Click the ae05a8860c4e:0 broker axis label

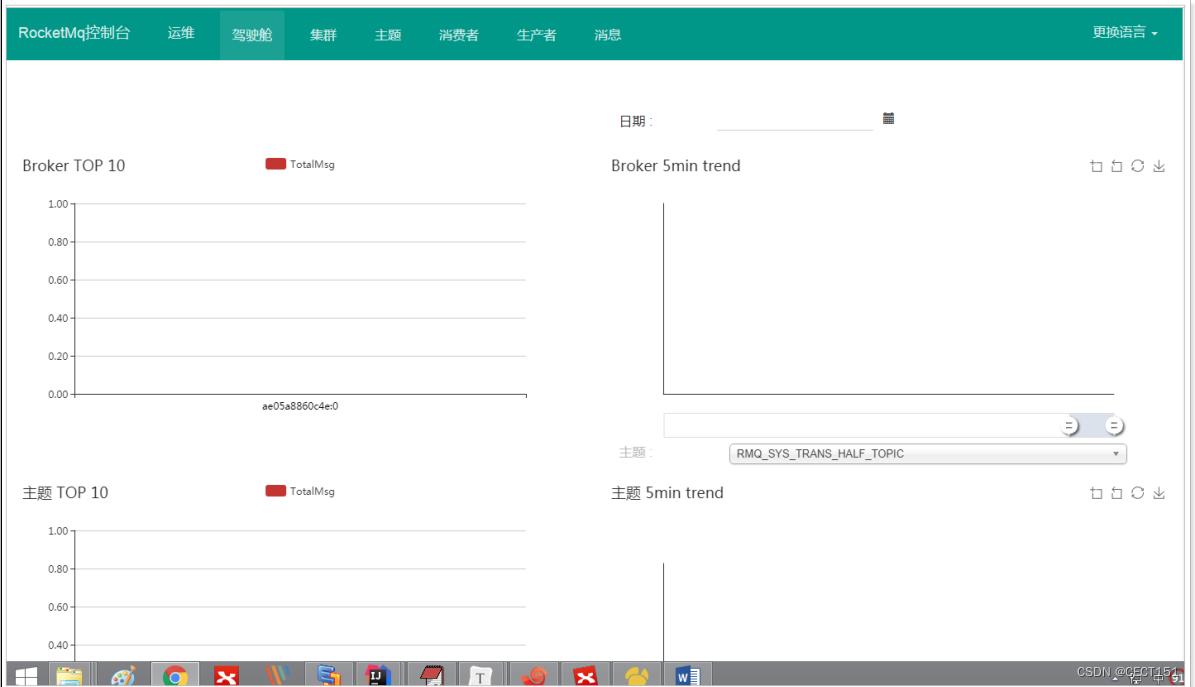[300, 406]
